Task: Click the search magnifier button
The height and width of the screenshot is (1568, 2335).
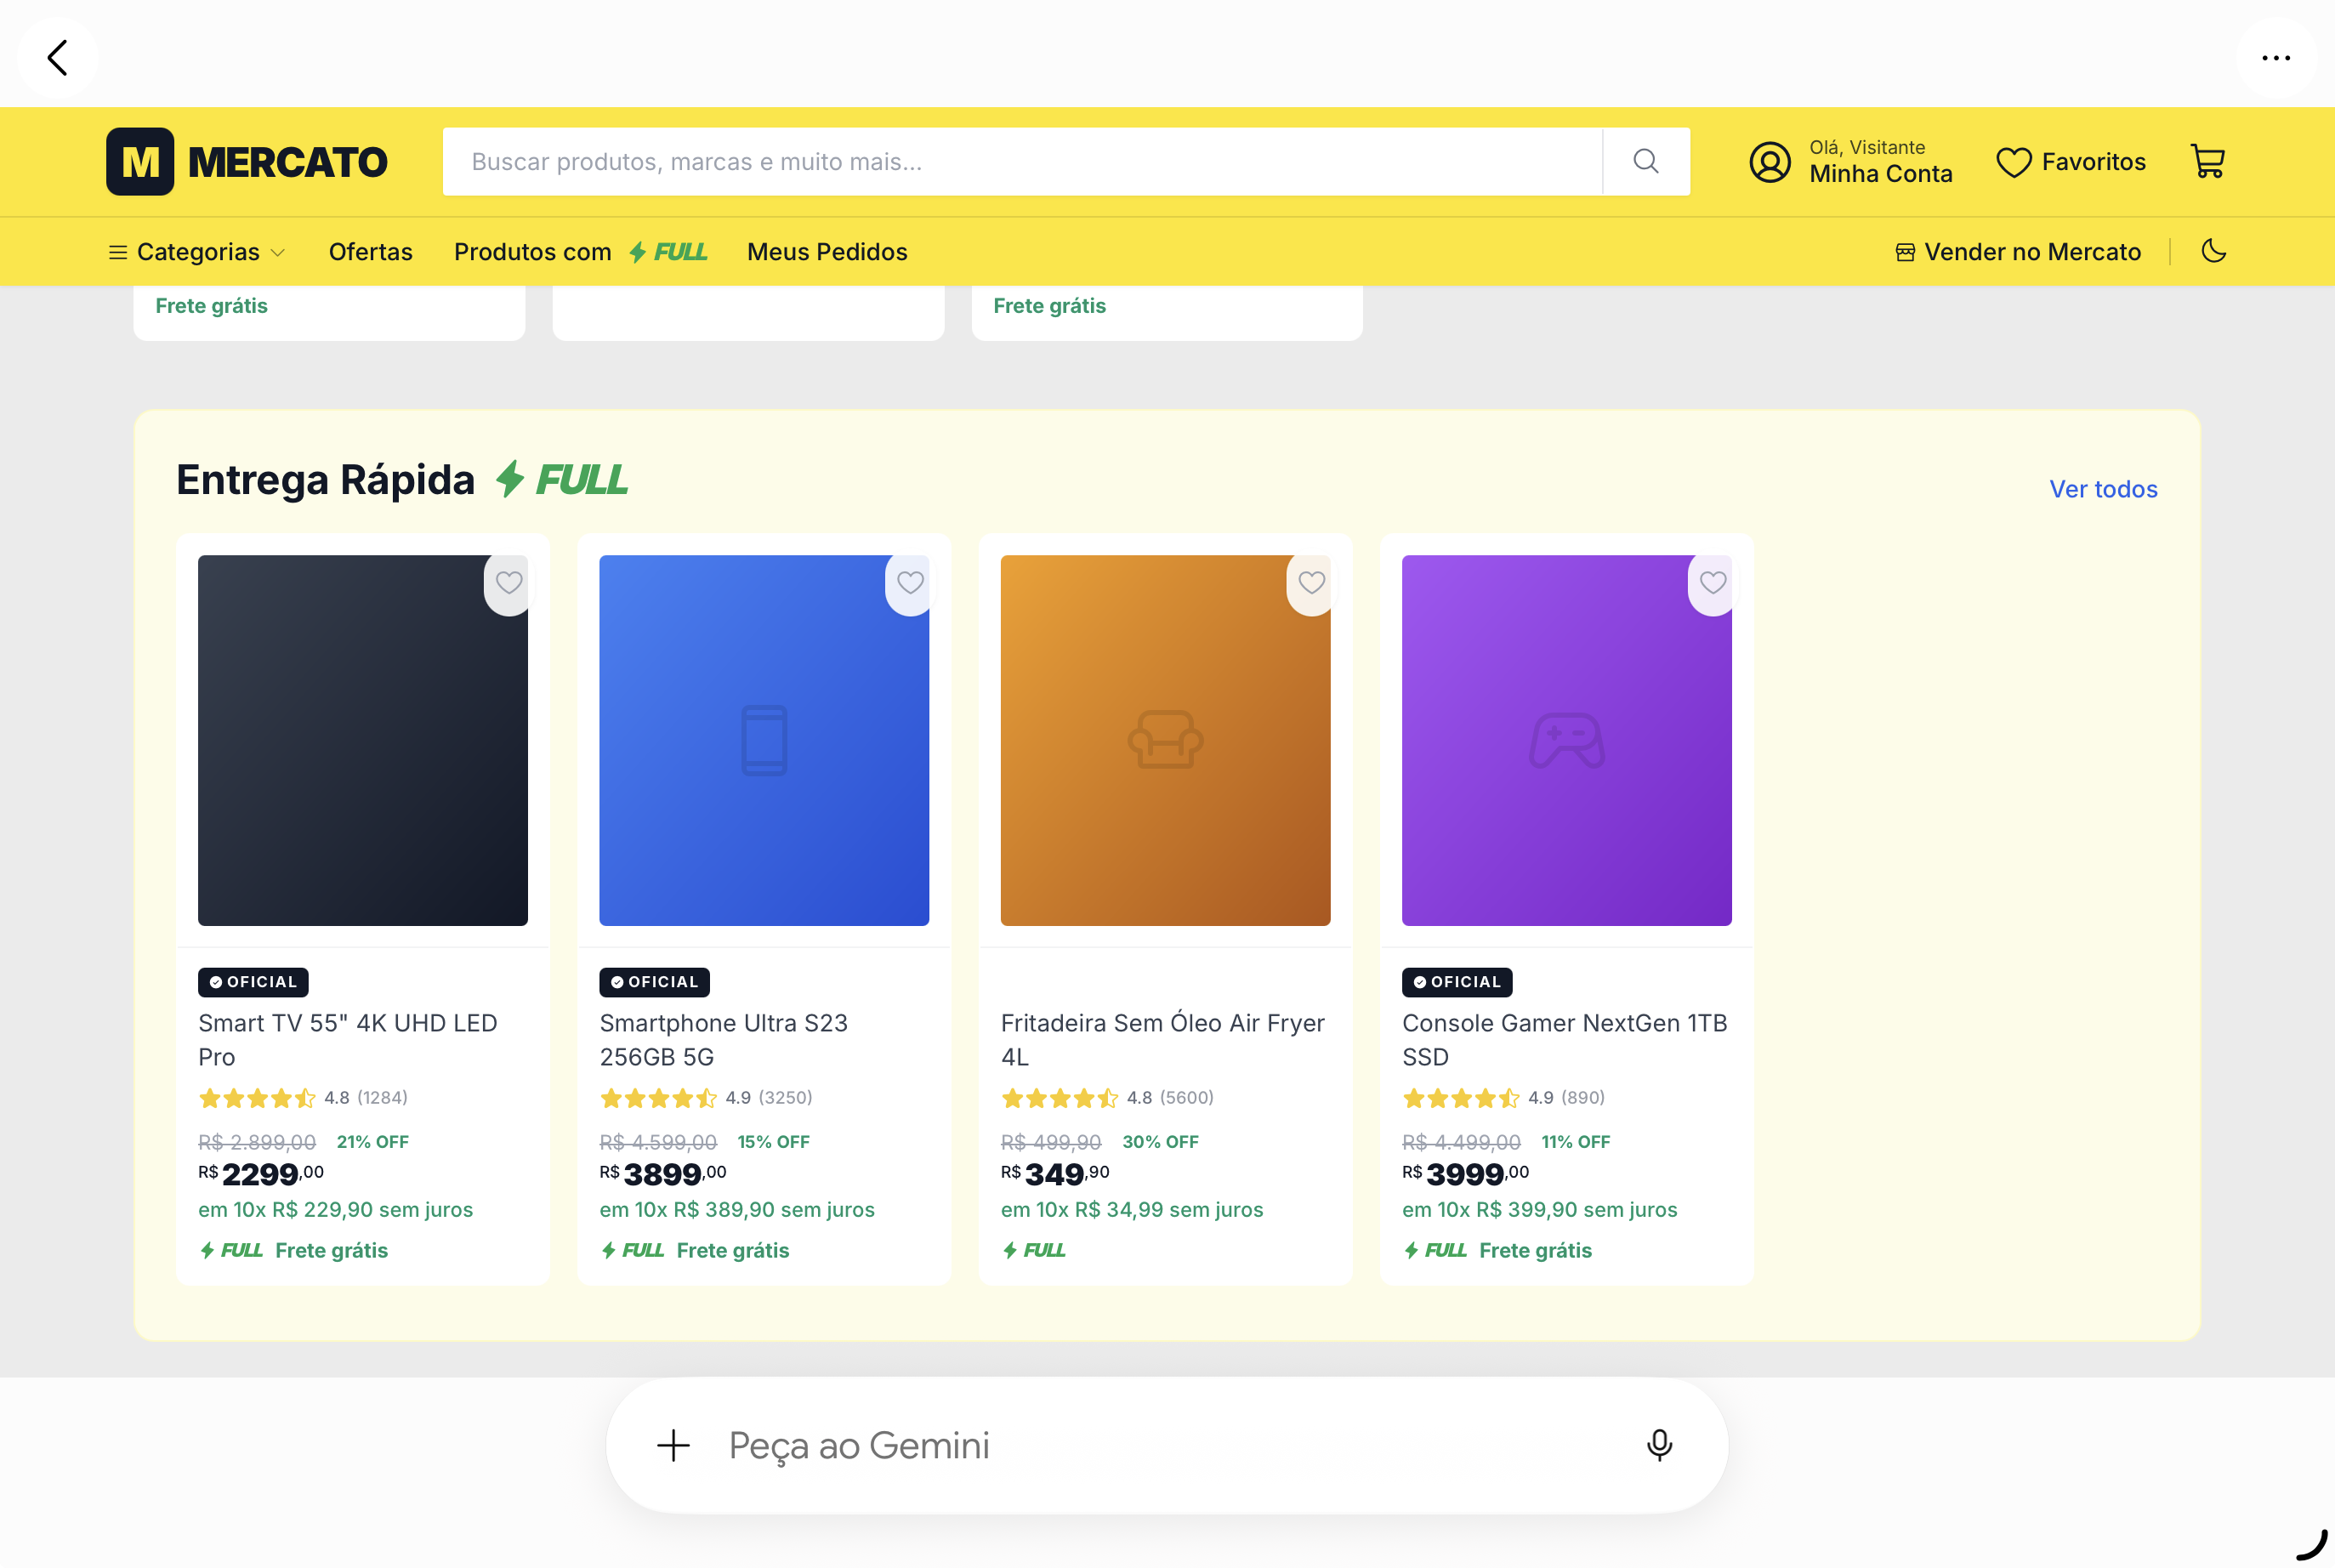Action: click(x=1646, y=161)
